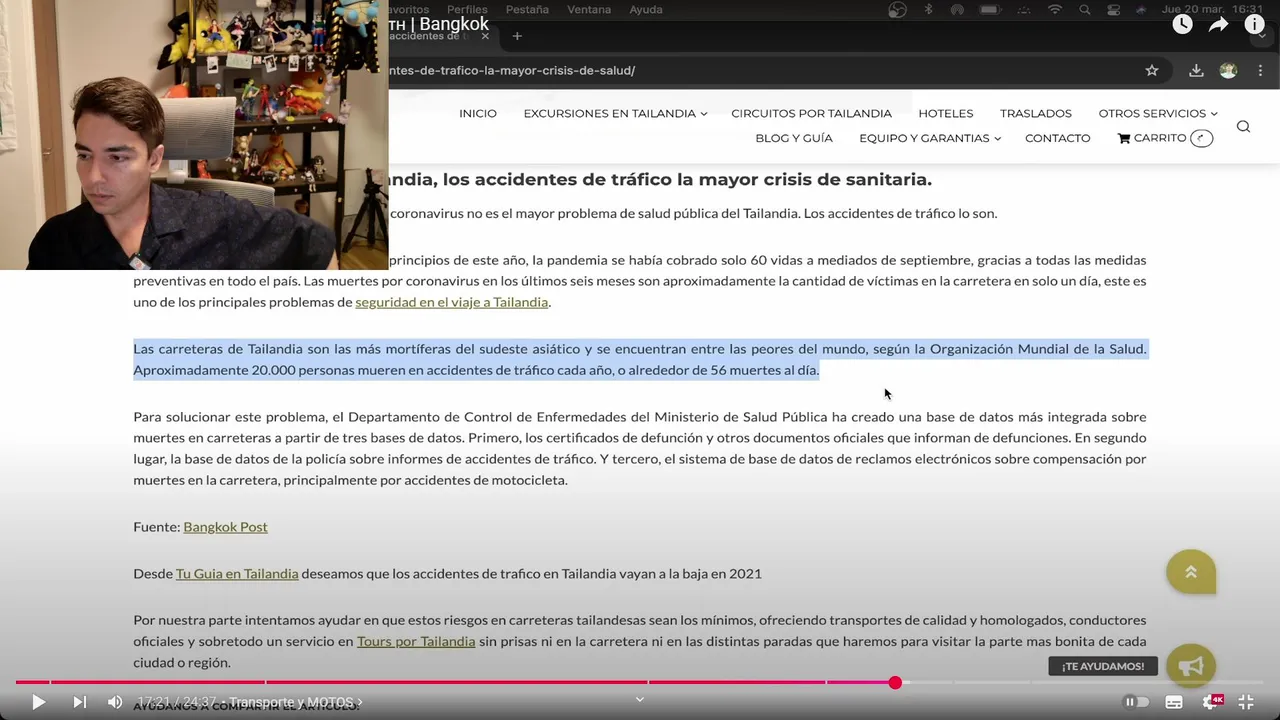Collapse player controls chevron above chapter
Image resolution: width=1280 pixels, height=720 pixels.
pyautogui.click(x=640, y=699)
